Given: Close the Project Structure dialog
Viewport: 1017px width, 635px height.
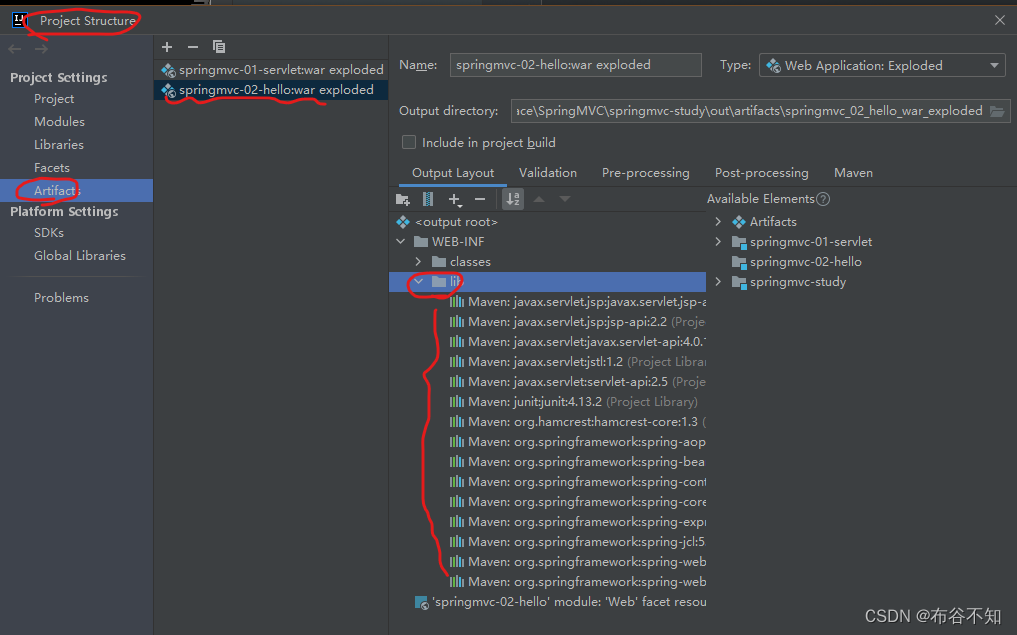Looking at the screenshot, I should click(x=999, y=20).
